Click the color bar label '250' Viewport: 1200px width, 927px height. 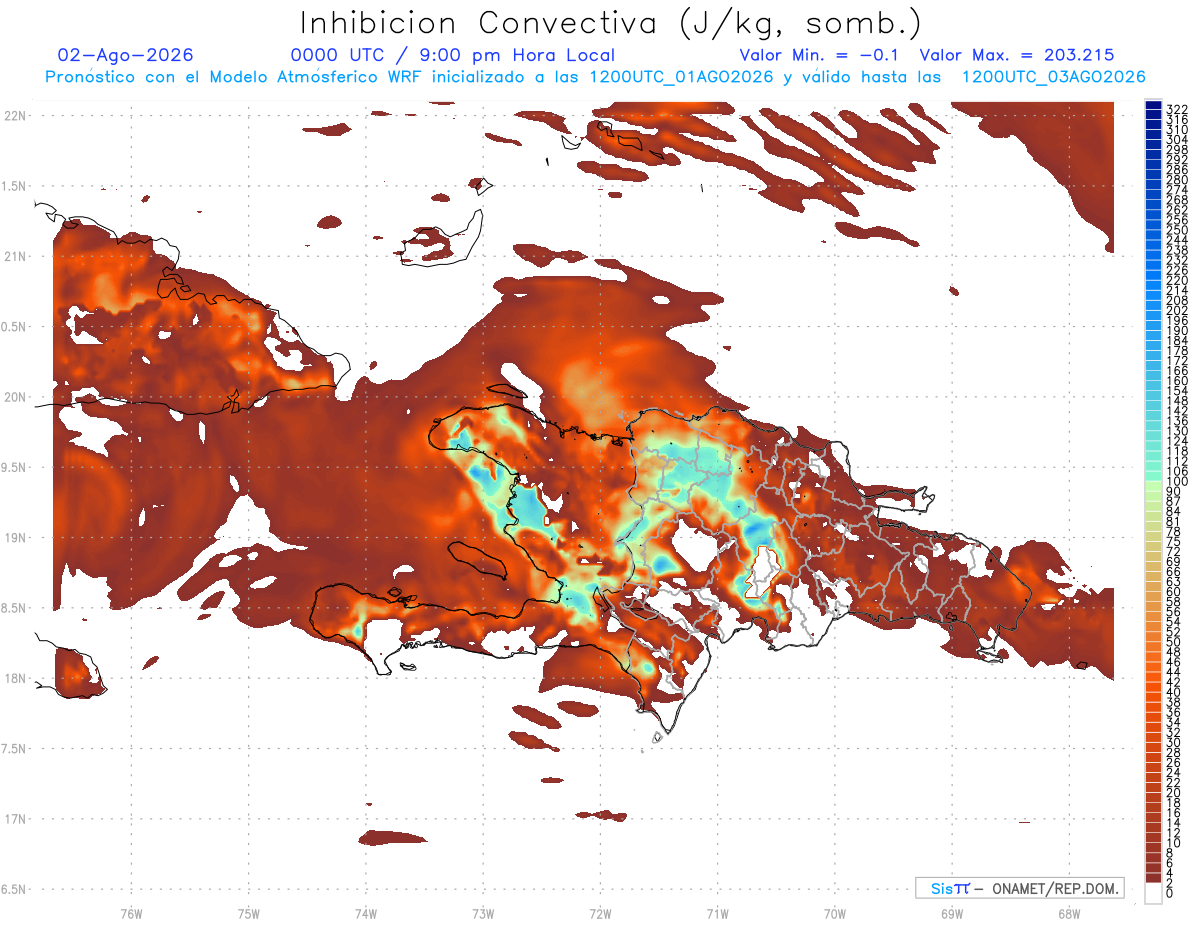[1177, 230]
